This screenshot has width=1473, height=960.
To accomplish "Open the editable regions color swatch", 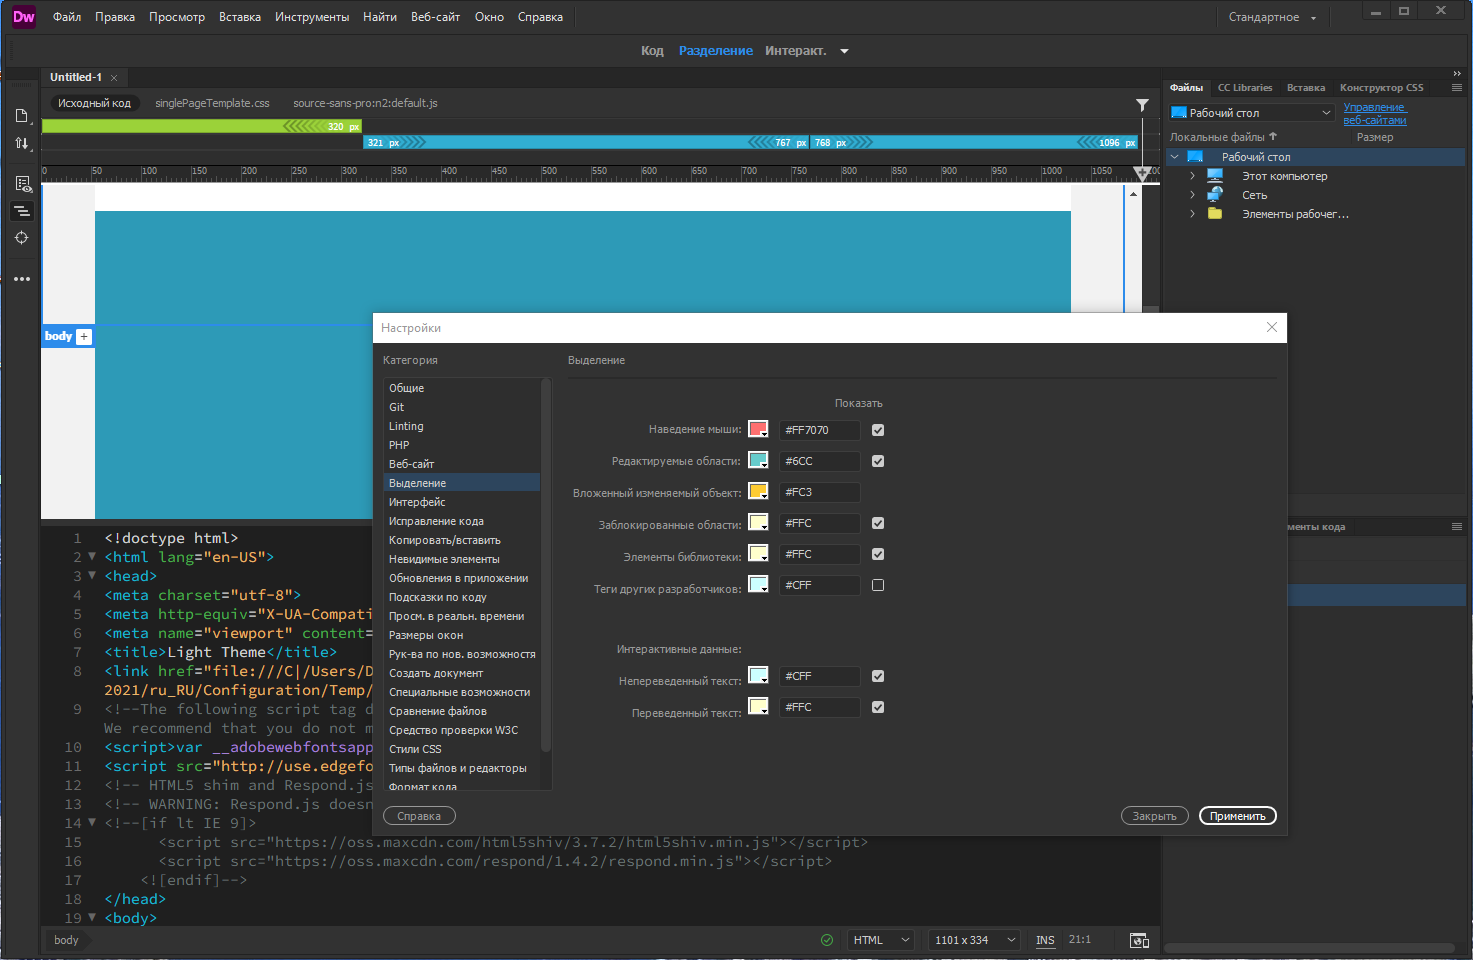I will 758,461.
